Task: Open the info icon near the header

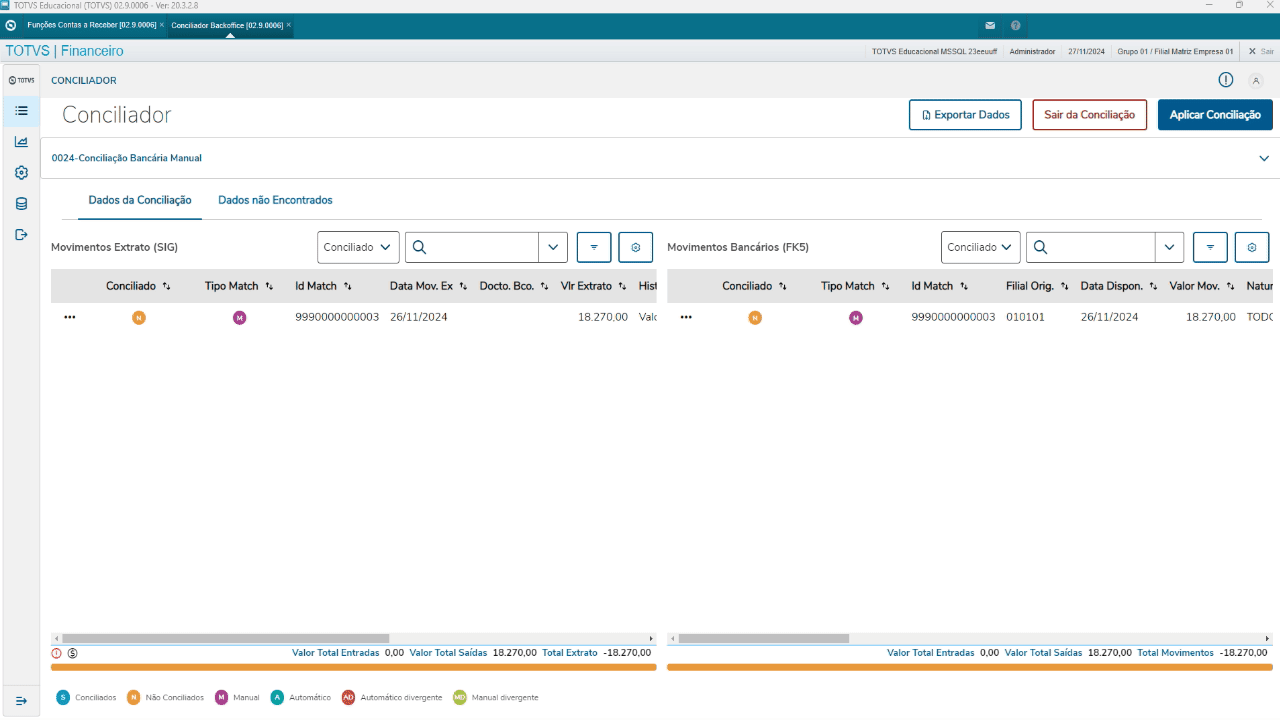Action: tap(1226, 80)
